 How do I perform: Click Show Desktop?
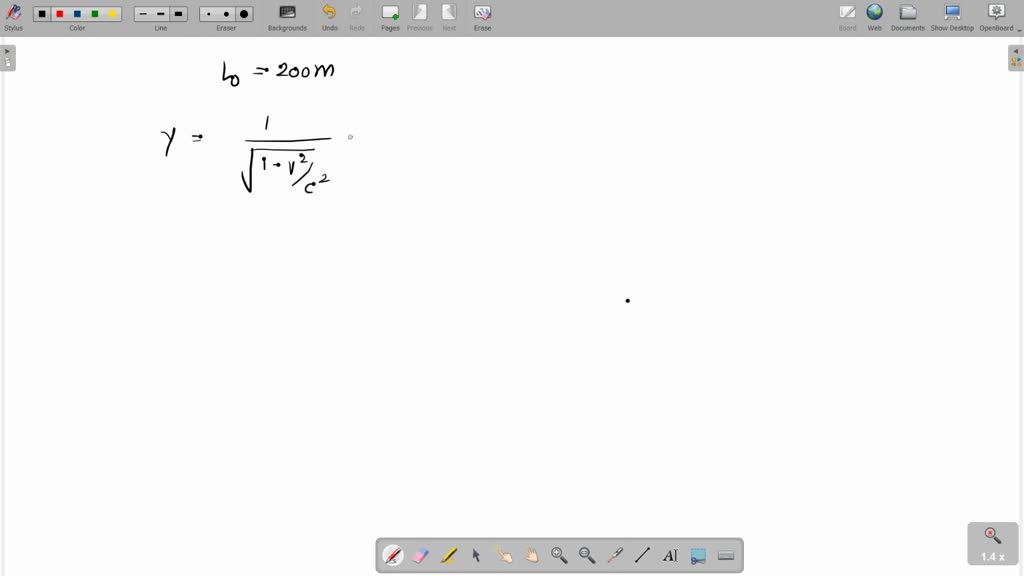[952, 17]
